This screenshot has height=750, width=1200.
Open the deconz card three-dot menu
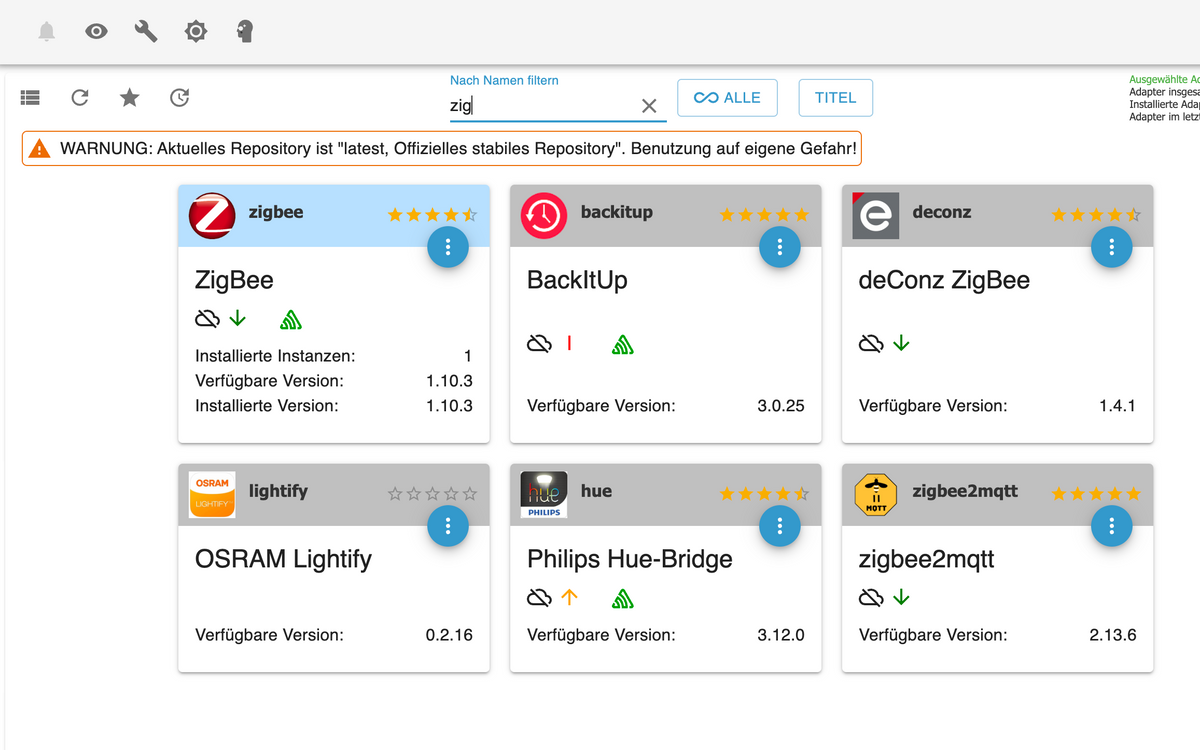[x=1112, y=247]
